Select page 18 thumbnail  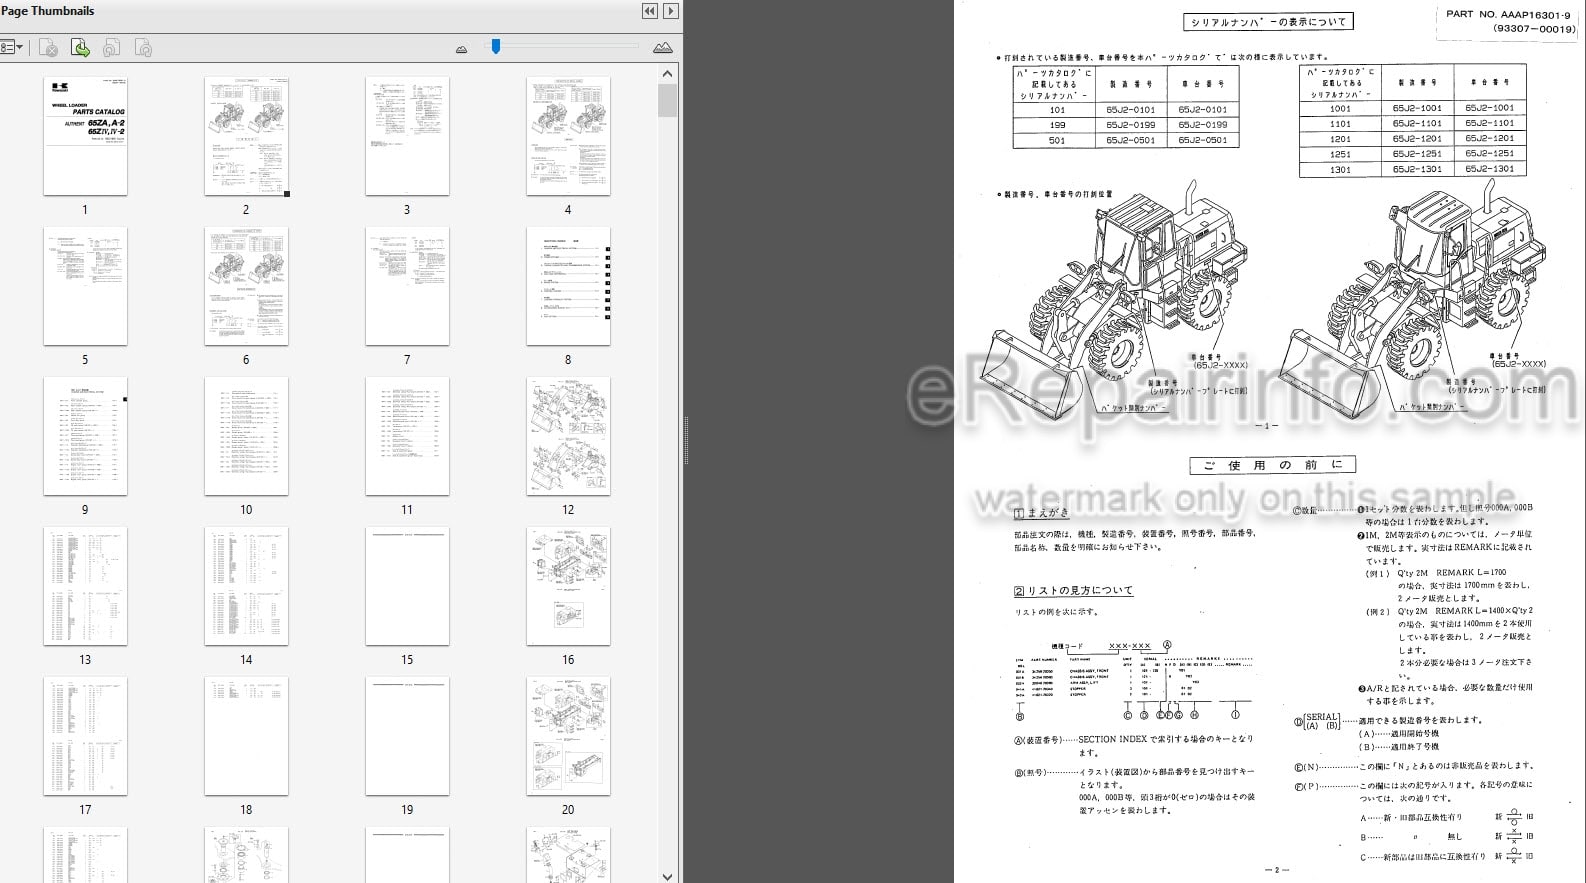click(x=246, y=736)
